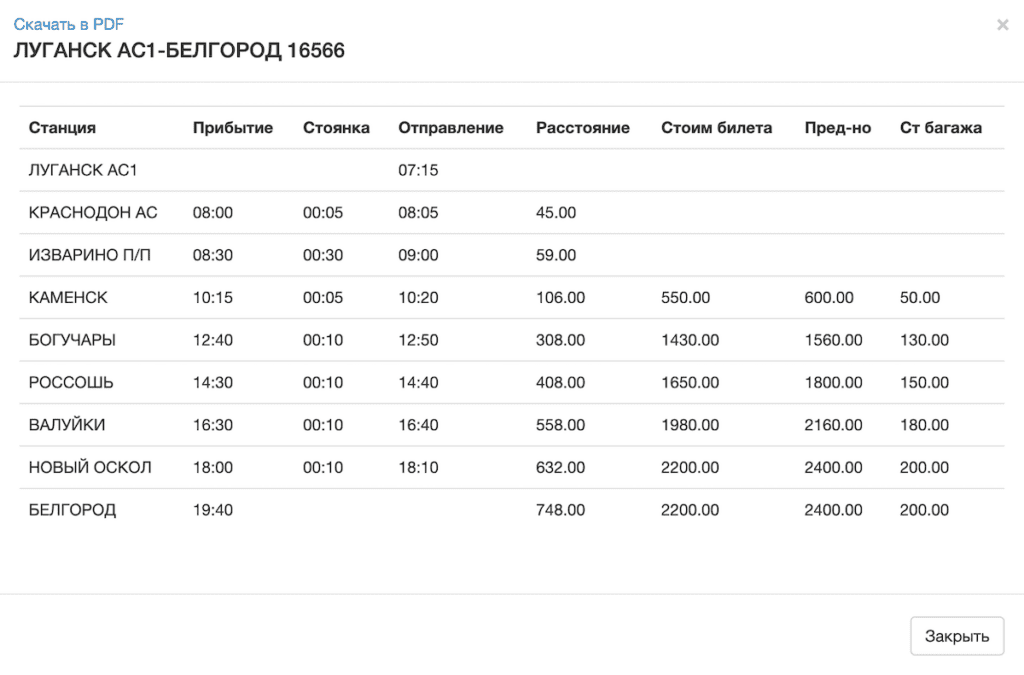Screen dimensions: 1024x675
Task: Click the route title ЛУГАНСК АС1-БЕЛГОРОД 16566
Action: (x=179, y=51)
